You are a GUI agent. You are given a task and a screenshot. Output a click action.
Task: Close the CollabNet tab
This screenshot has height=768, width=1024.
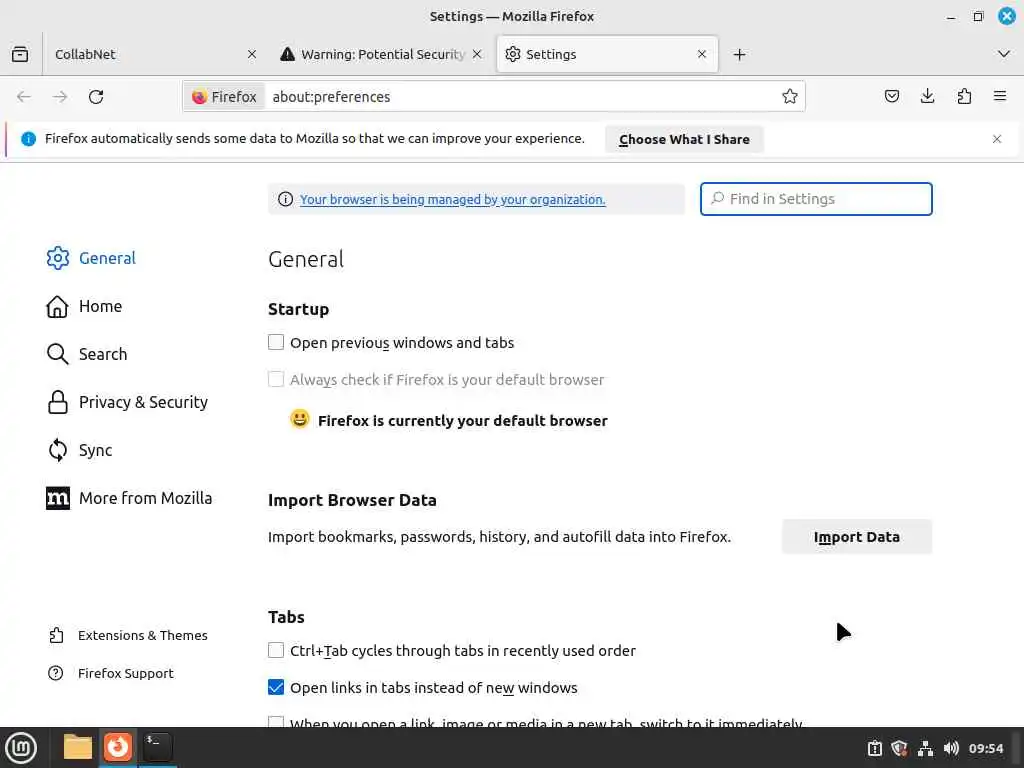click(252, 54)
